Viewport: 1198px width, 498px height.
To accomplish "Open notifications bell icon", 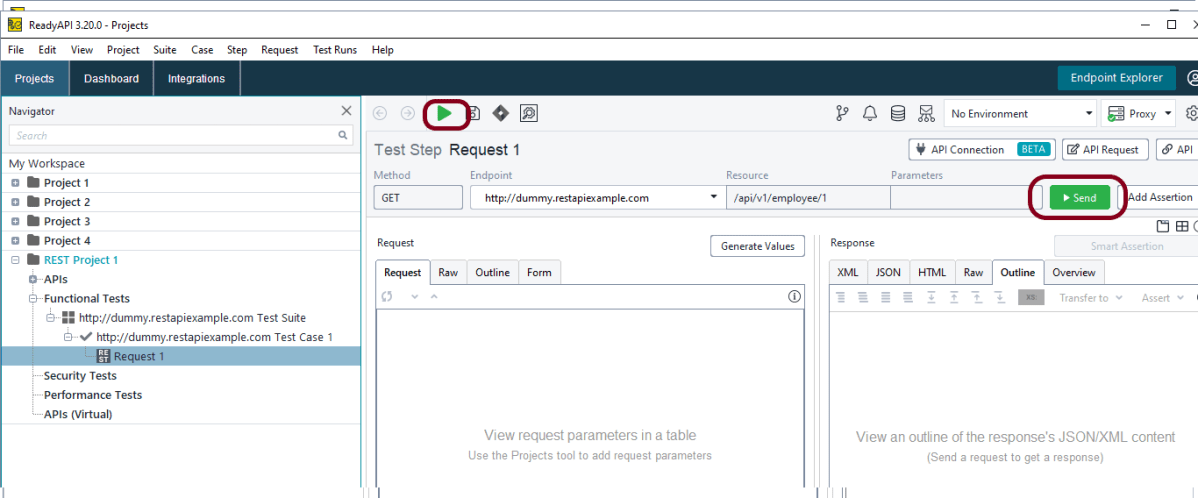I will pos(870,114).
